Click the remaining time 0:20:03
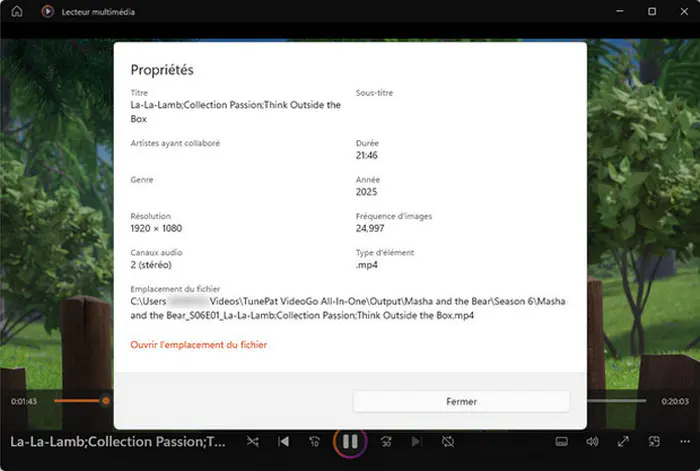 tap(675, 401)
